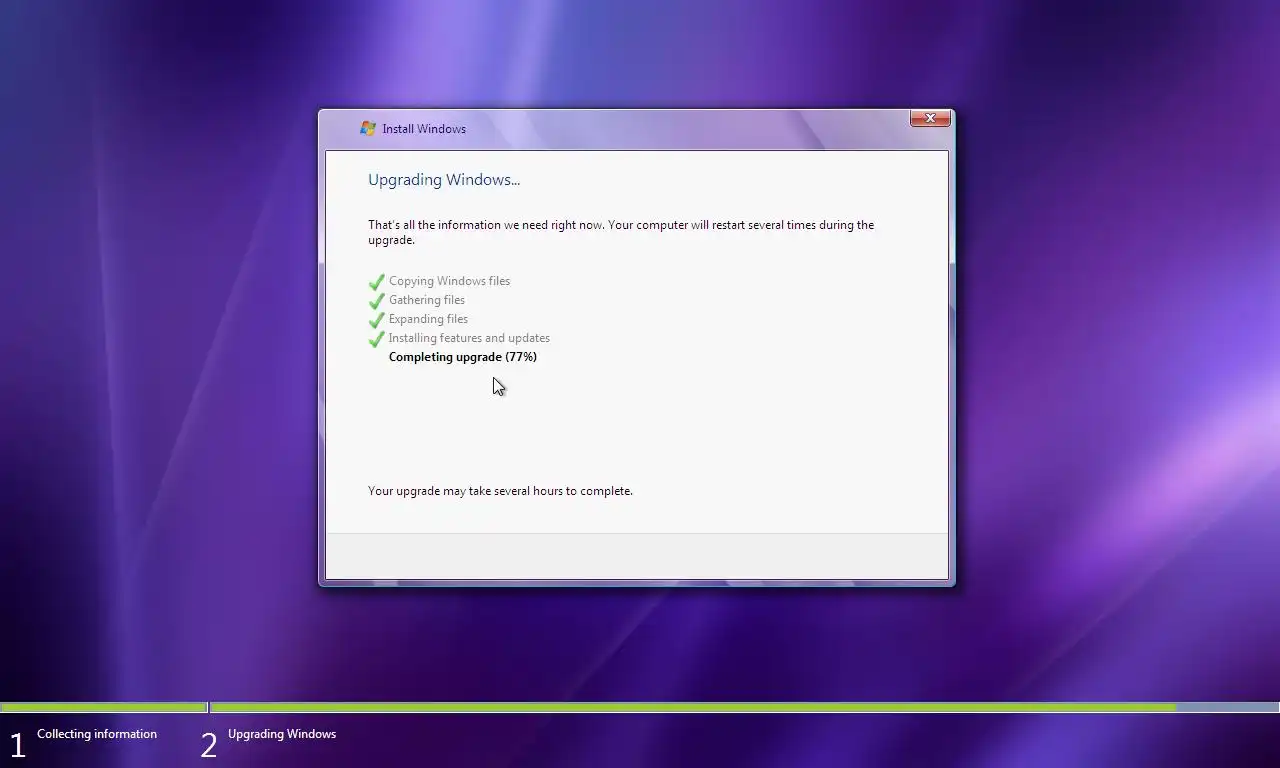The height and width of the screenshot is (768, 1280).
Task: Click the 'Install Windows' title text
Action: [x=424, y=129]
